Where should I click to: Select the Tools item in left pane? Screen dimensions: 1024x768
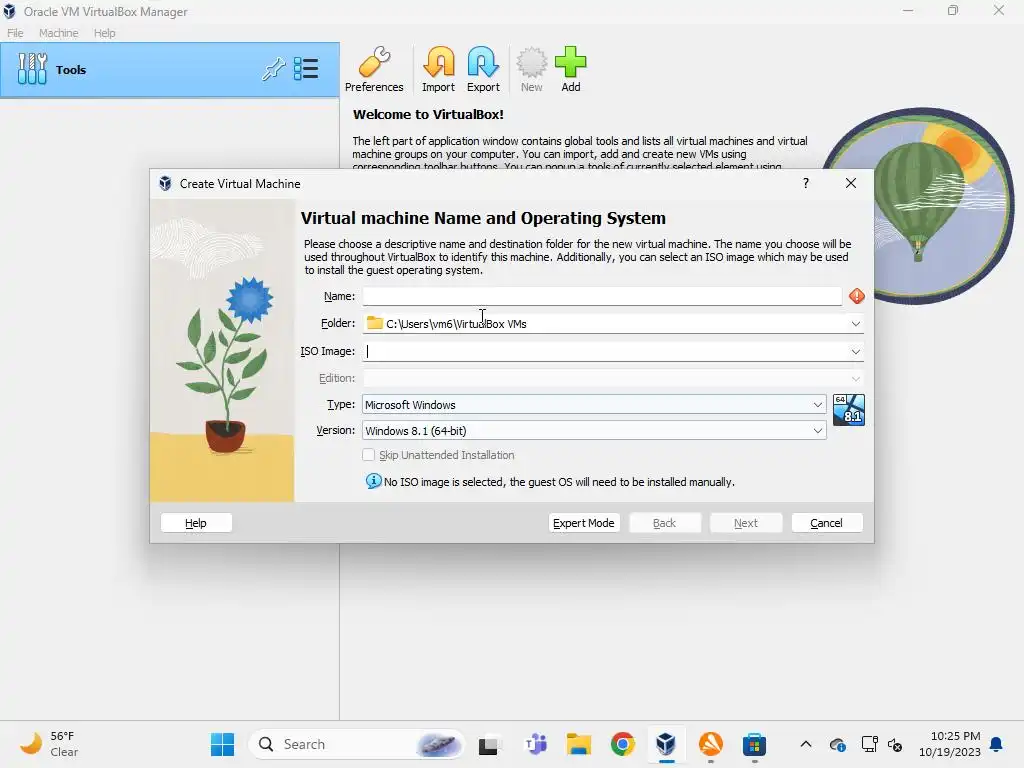(x=169, y=69)
